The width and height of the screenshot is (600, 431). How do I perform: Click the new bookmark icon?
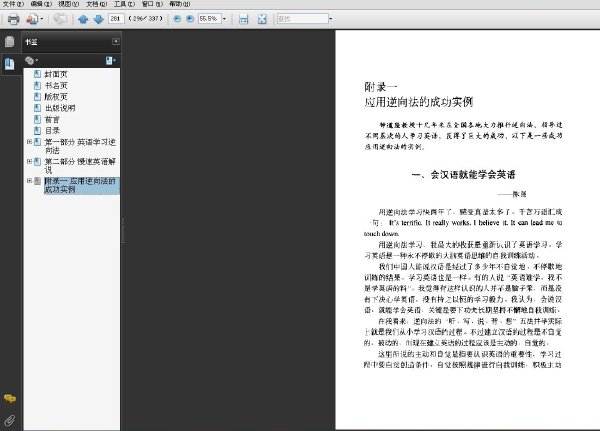111,60
